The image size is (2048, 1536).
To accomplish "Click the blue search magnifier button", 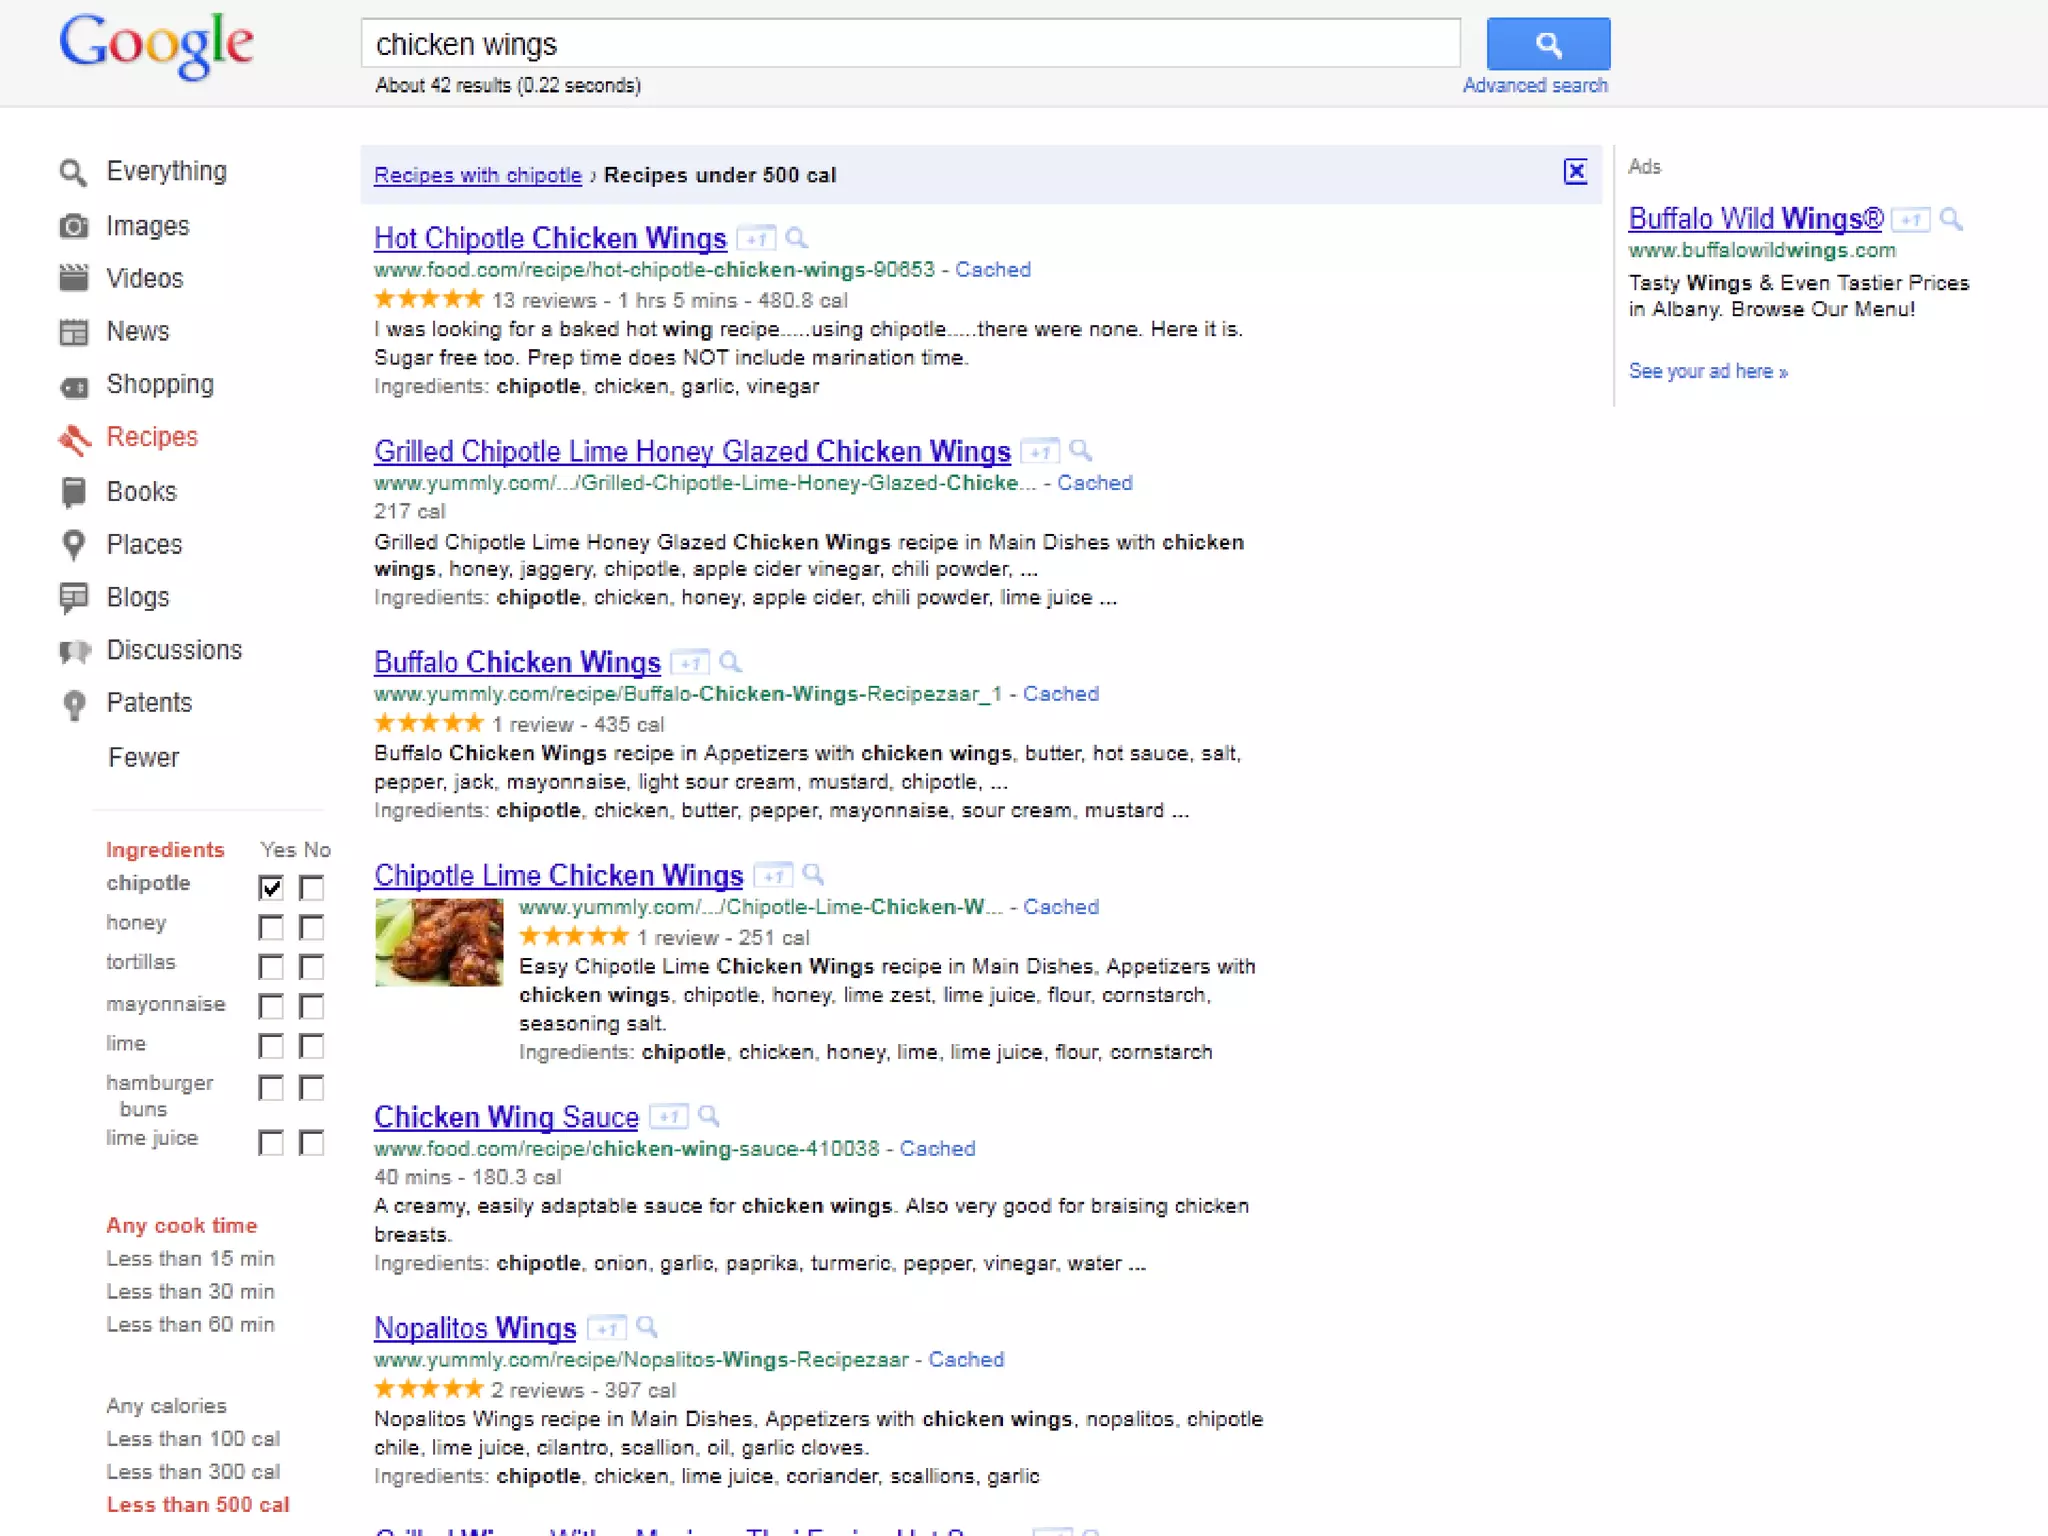I will click(x=1547, y=44).
